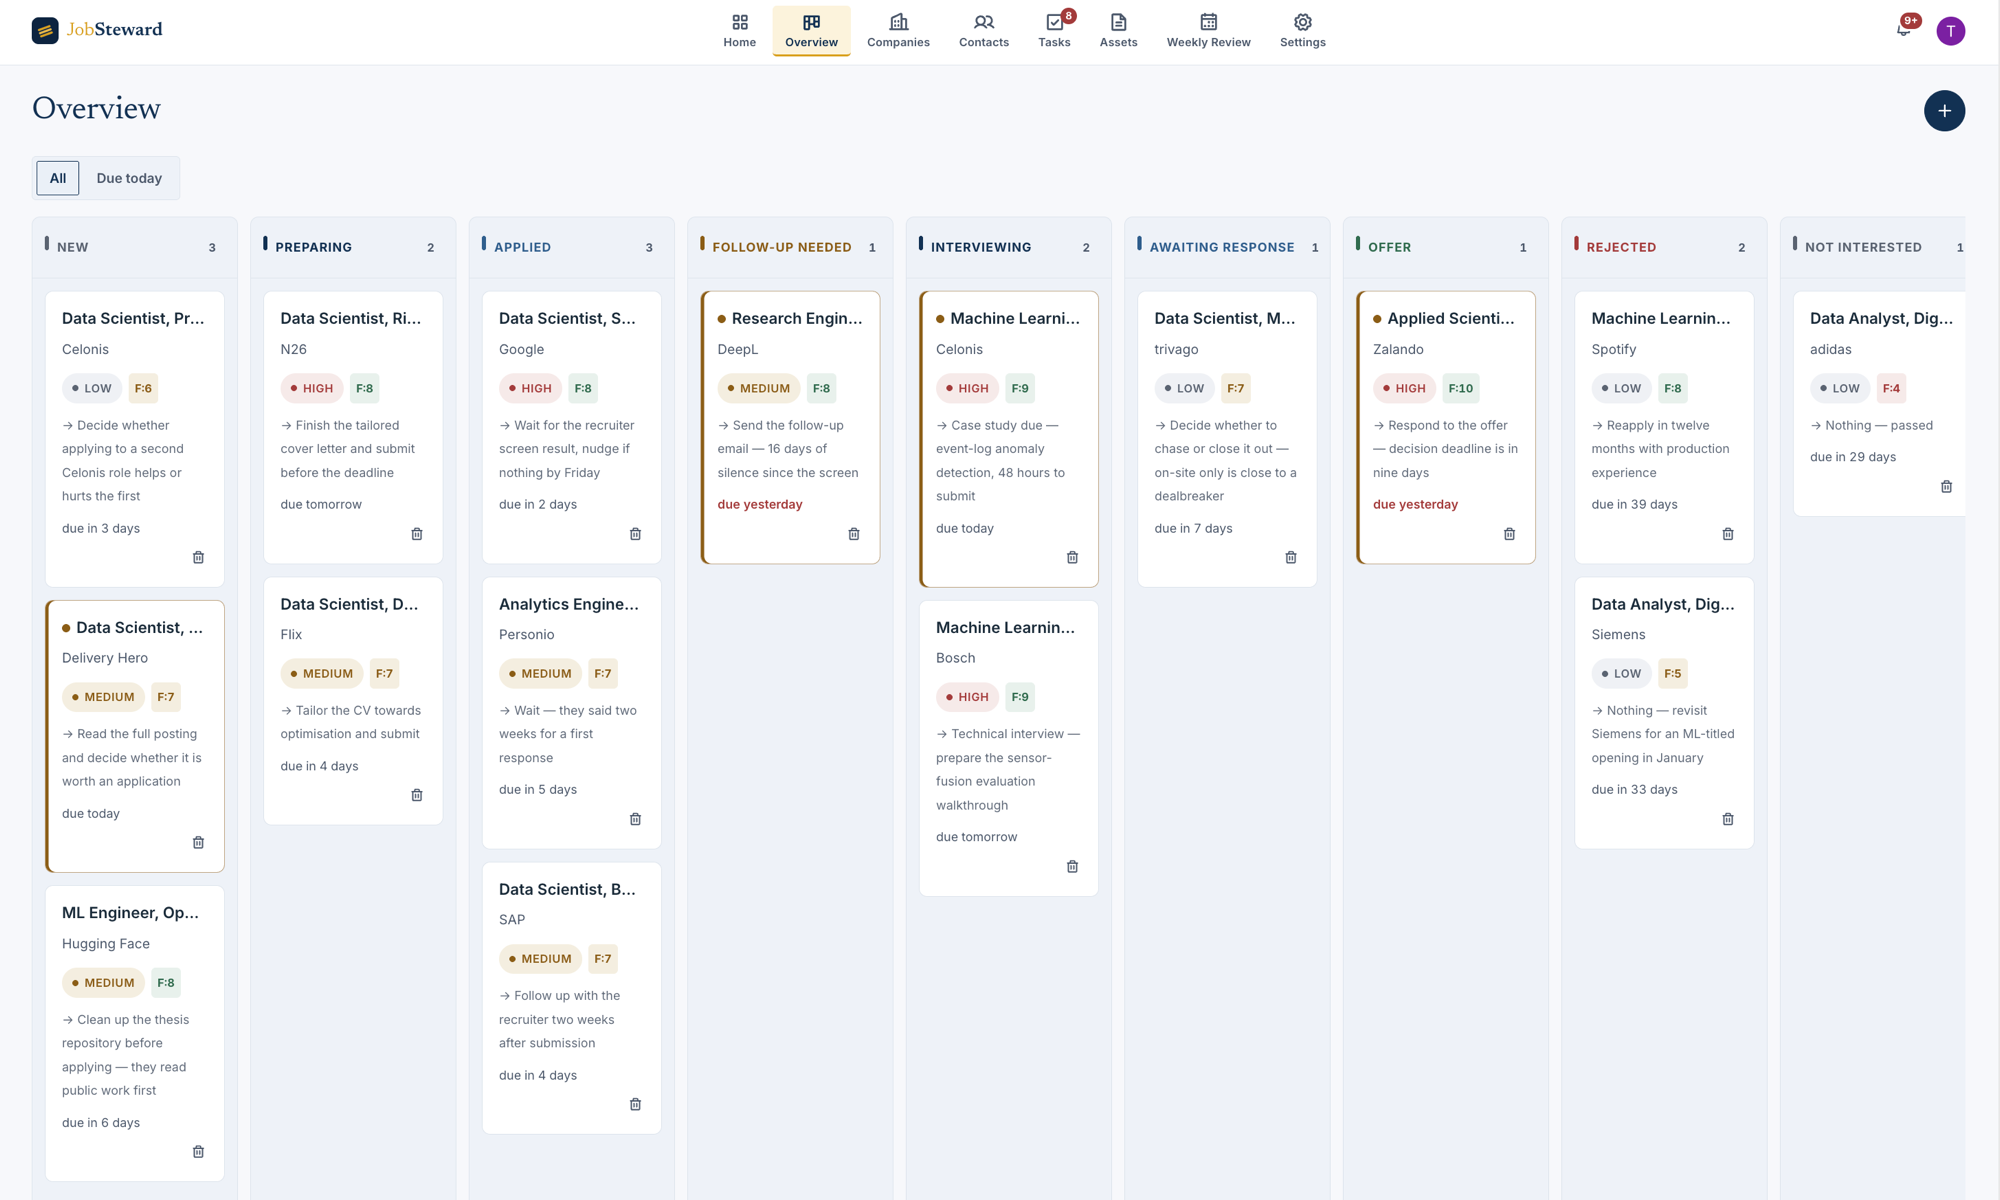2000x1200 pixels.
Task: Delete the Hugging Face ML Engineer card
Action: tap(198, 1152)
